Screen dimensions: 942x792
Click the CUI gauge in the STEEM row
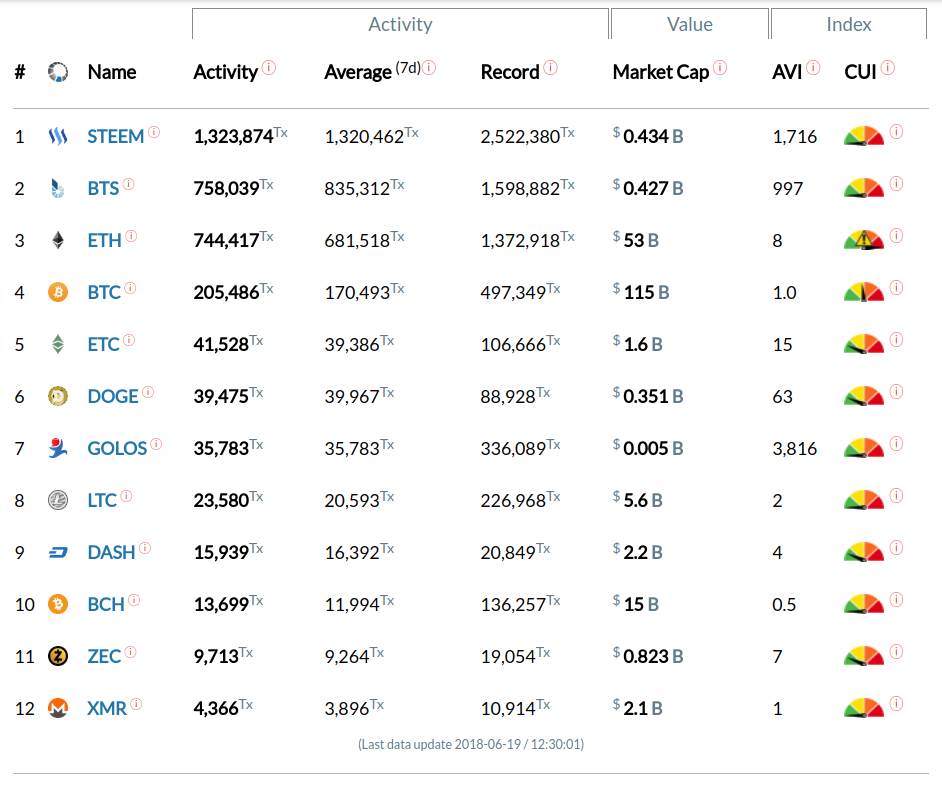point(864,136)
